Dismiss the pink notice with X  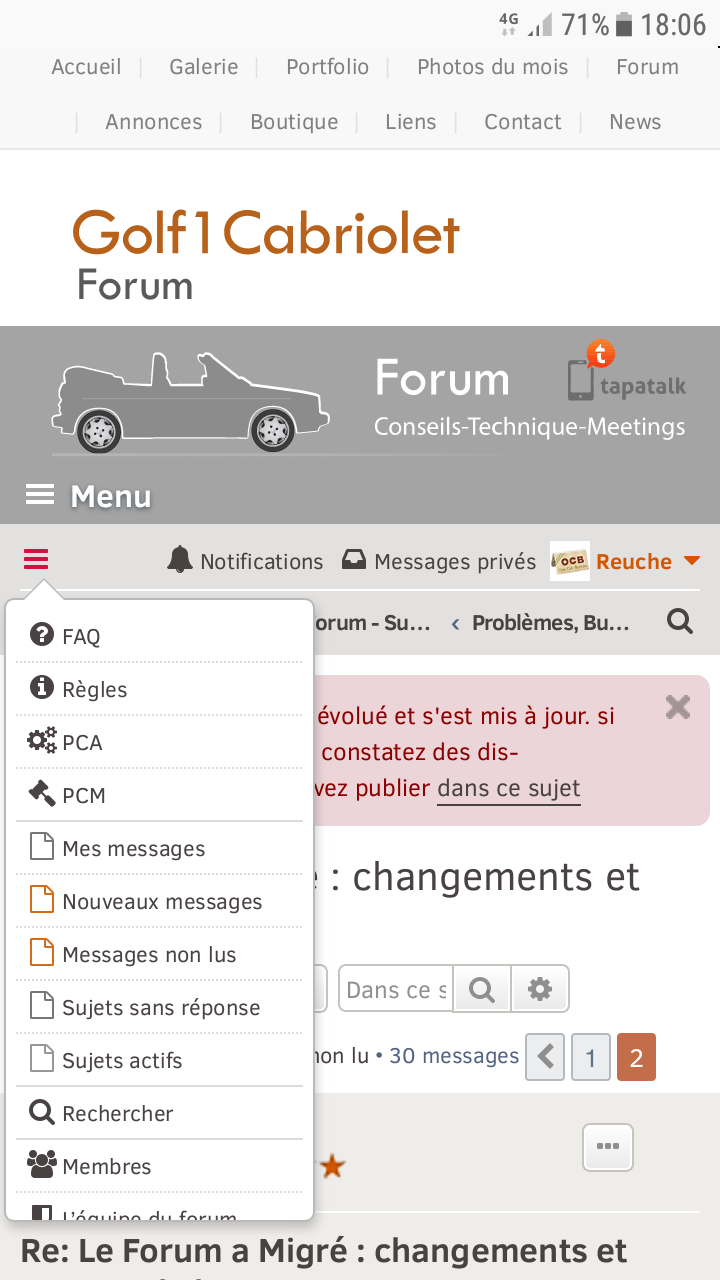[x=678, y=707]
